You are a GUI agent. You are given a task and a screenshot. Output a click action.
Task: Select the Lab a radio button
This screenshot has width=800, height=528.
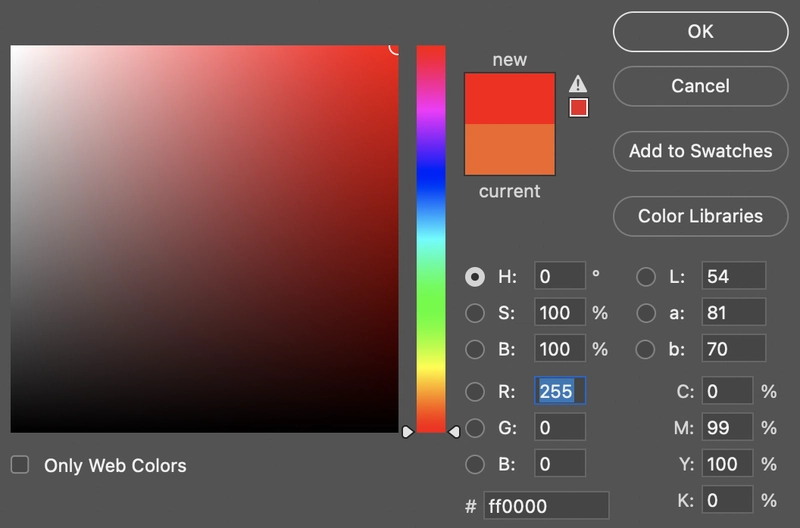point(646,313)
